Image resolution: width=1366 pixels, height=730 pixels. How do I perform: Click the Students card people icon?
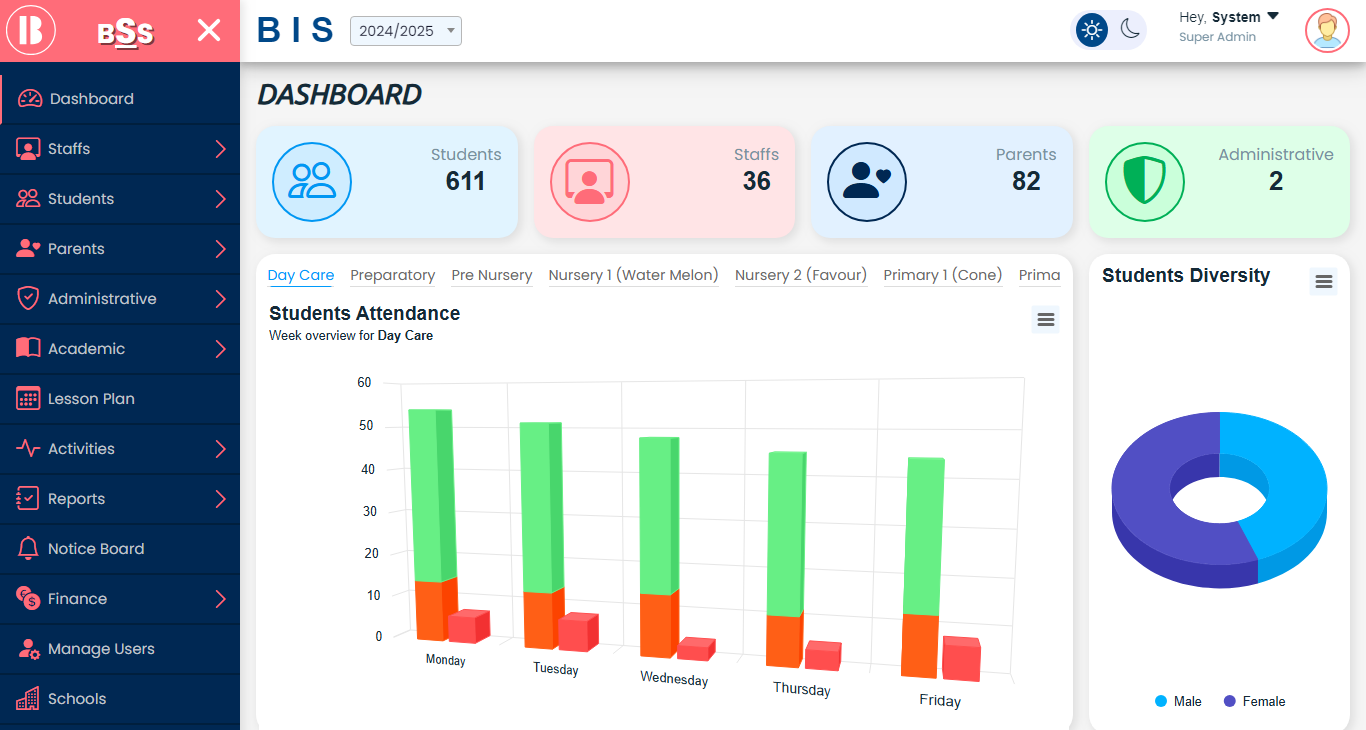pos(312,182)
